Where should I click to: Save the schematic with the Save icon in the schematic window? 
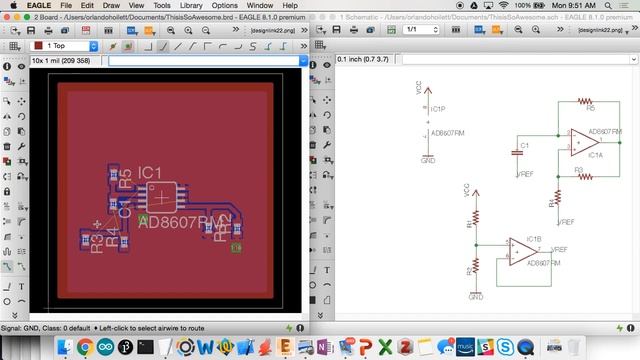click(x=336, y=29)
